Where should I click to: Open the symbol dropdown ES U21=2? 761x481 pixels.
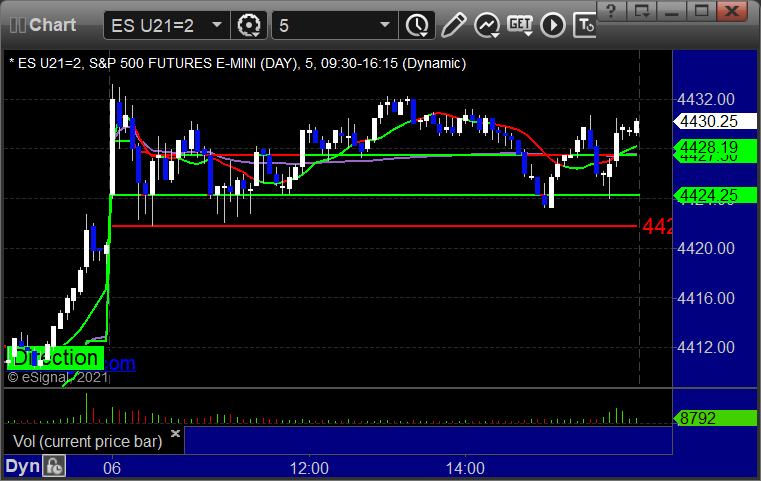[x=166, y=25]
